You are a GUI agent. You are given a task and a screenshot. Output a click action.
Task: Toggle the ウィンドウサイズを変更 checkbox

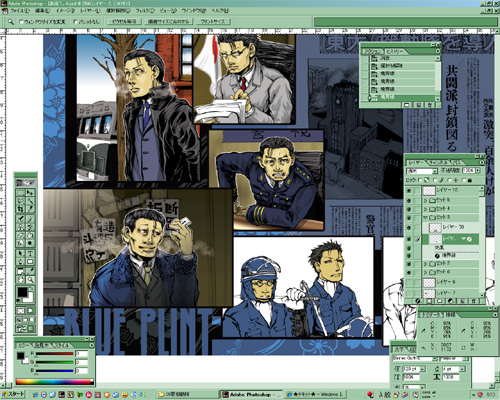22,22
